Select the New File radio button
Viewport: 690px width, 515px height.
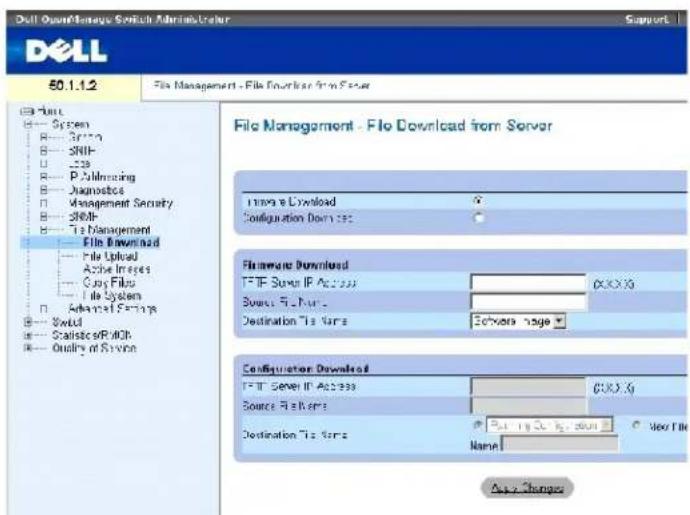pos(636,425)
